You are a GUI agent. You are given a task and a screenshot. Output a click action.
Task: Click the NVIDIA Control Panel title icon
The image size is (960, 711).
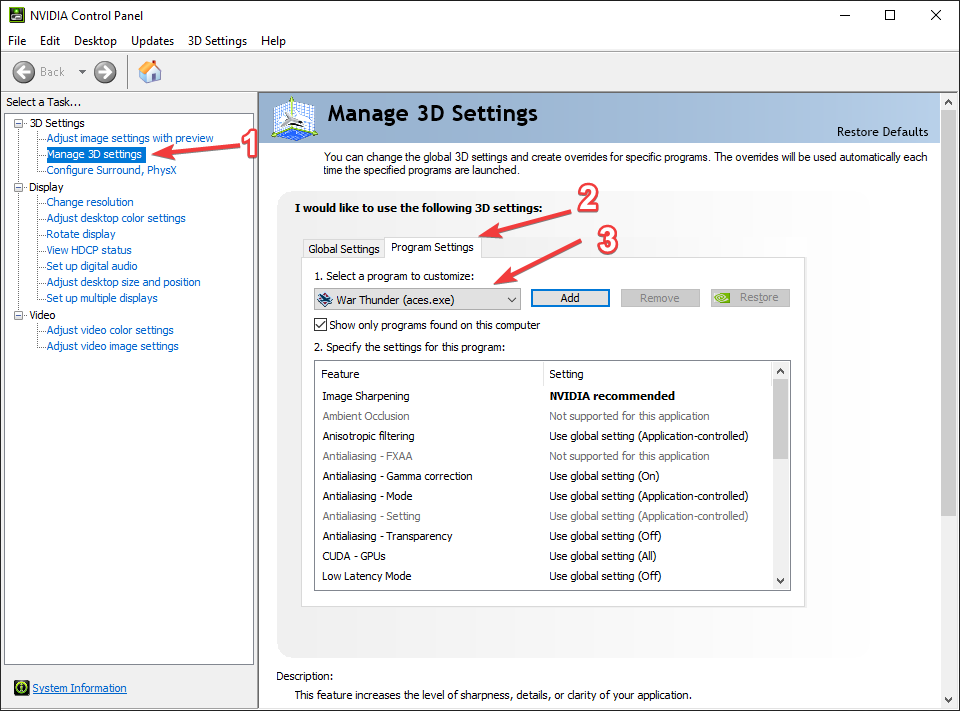(17, 15)
